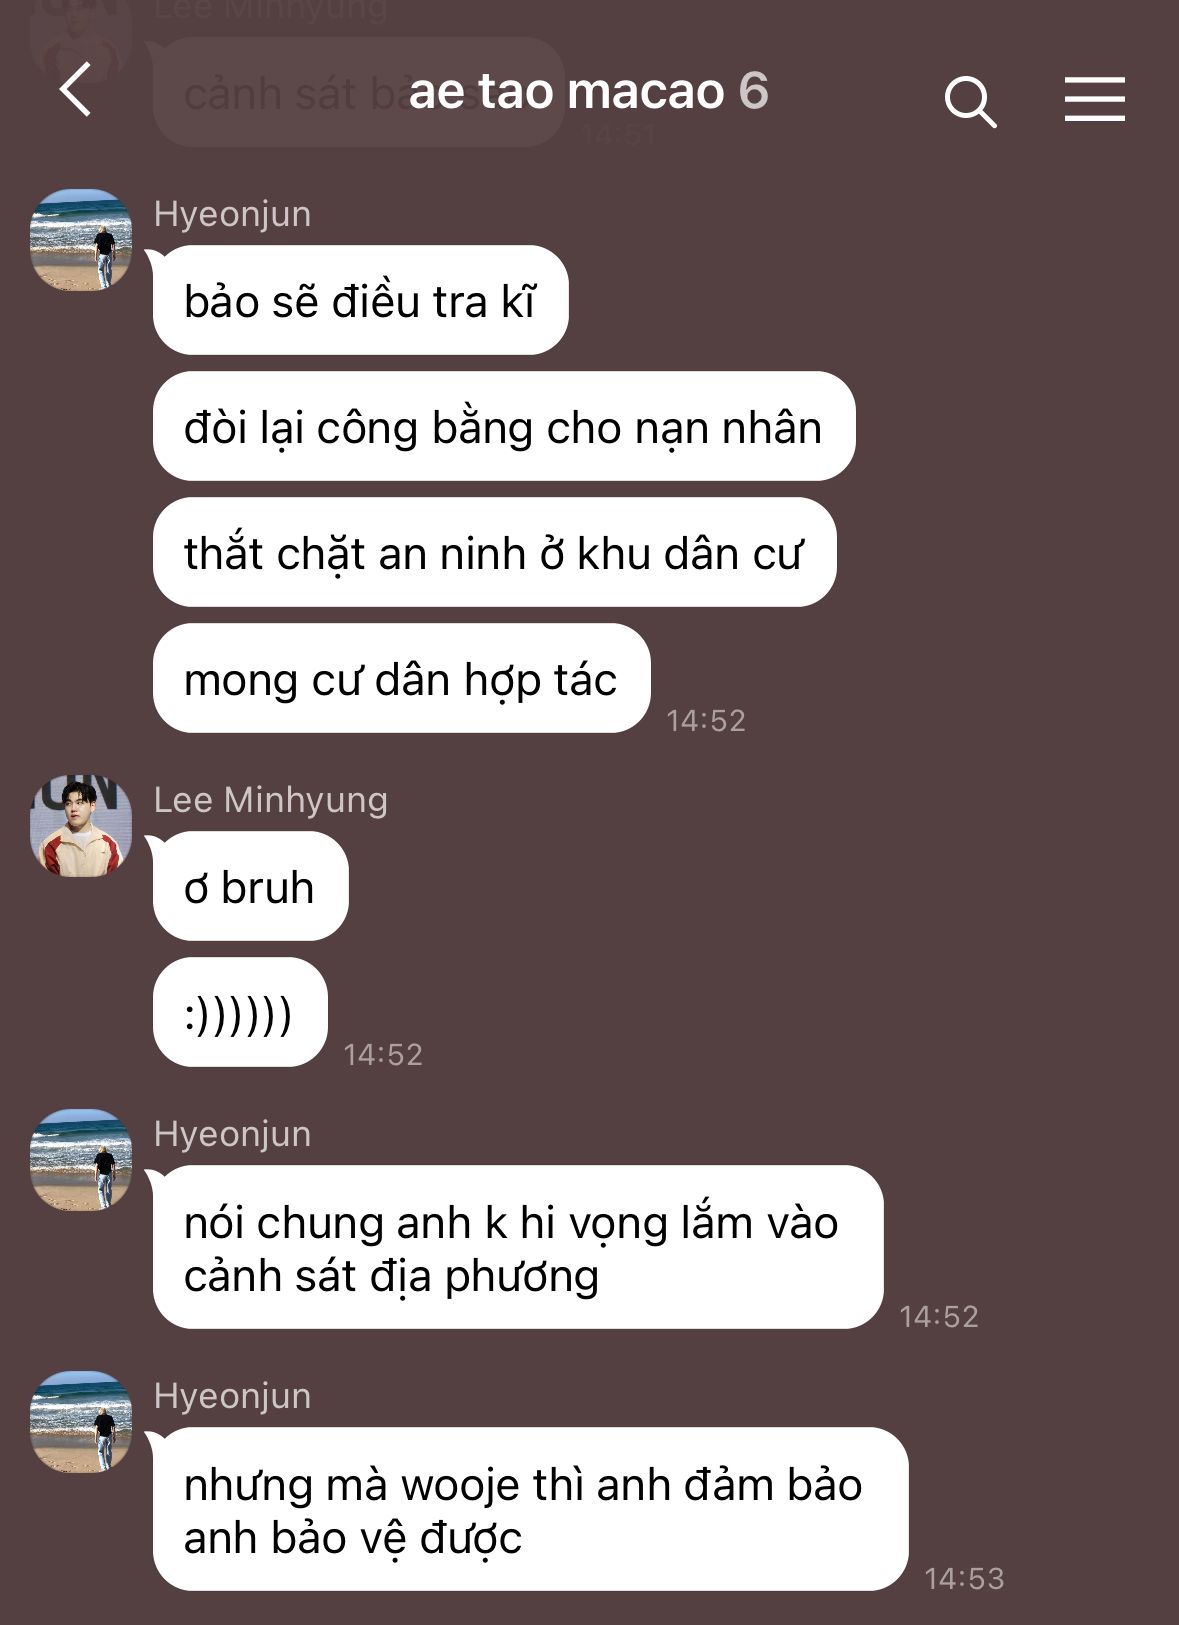
Task: Select the ':))))))' message bubble
Action: pos(240,1012)
